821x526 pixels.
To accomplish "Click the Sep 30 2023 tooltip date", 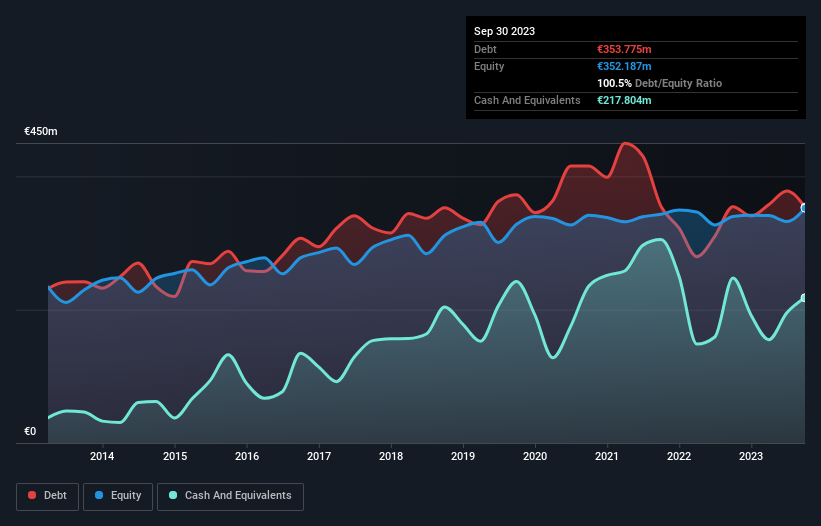I will tap(504, 31).
